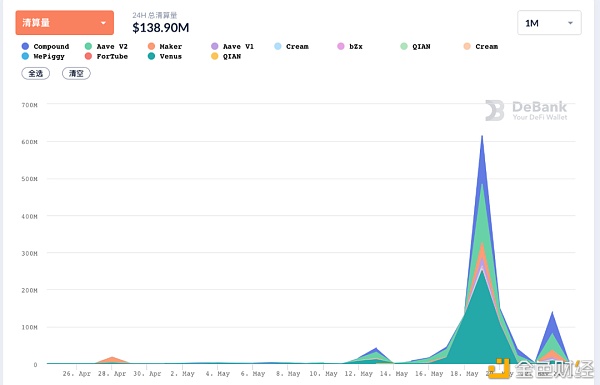Click the arrow in the 1M dropdown
Viewport: 600px width, 385px height.
click(x=570, y=23)
